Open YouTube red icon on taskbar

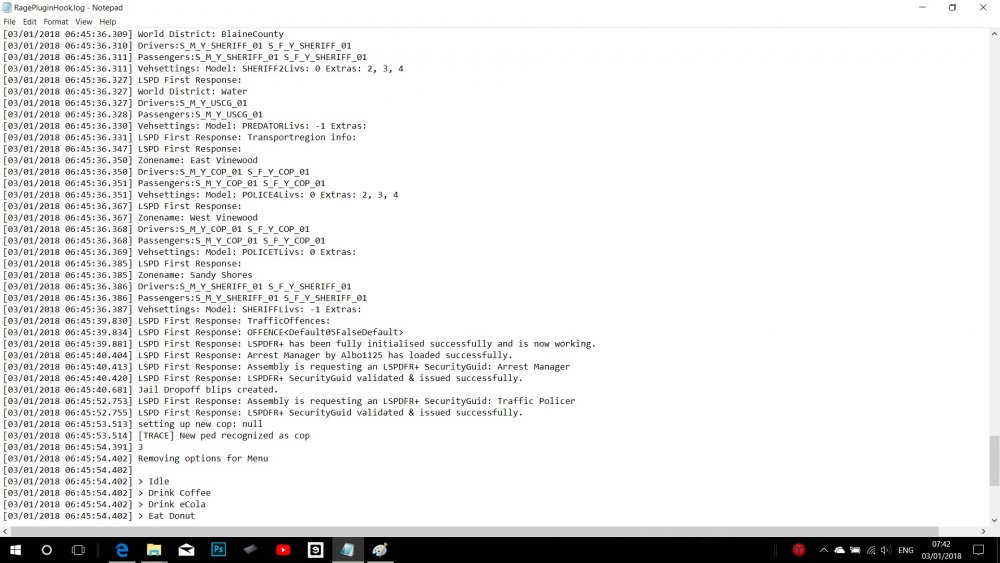pyautogui.click(x=283, y=550)
